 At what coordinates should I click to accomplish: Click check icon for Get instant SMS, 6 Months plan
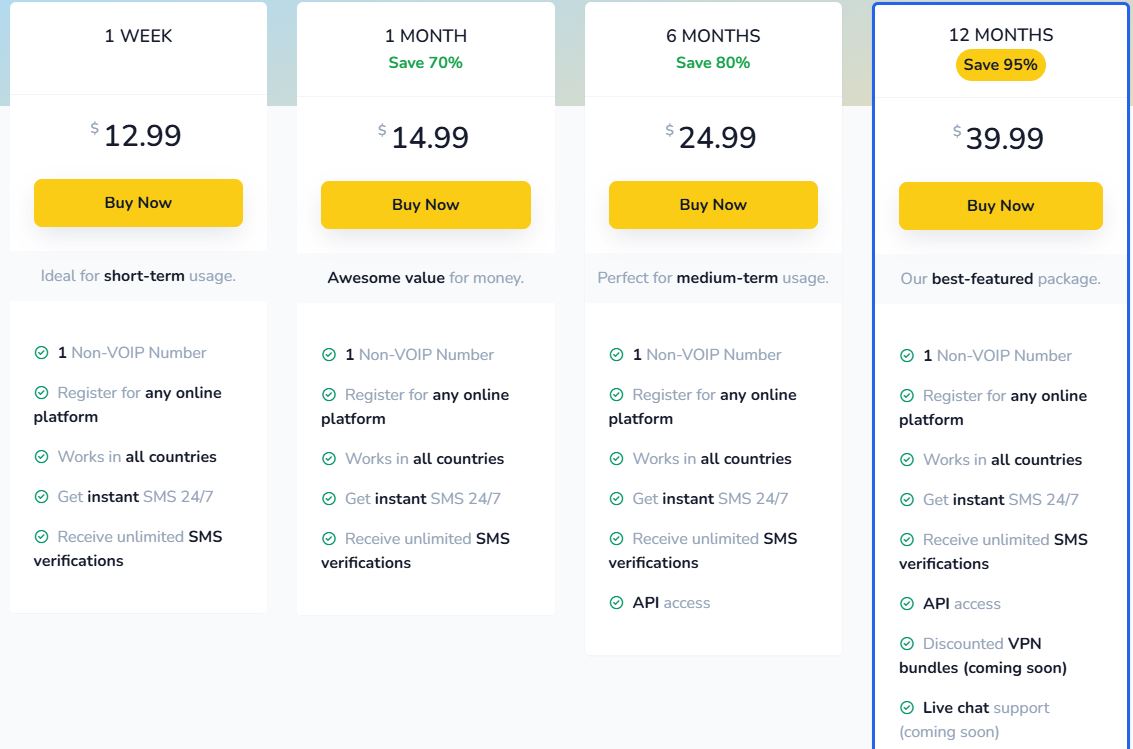pos(616,498)
